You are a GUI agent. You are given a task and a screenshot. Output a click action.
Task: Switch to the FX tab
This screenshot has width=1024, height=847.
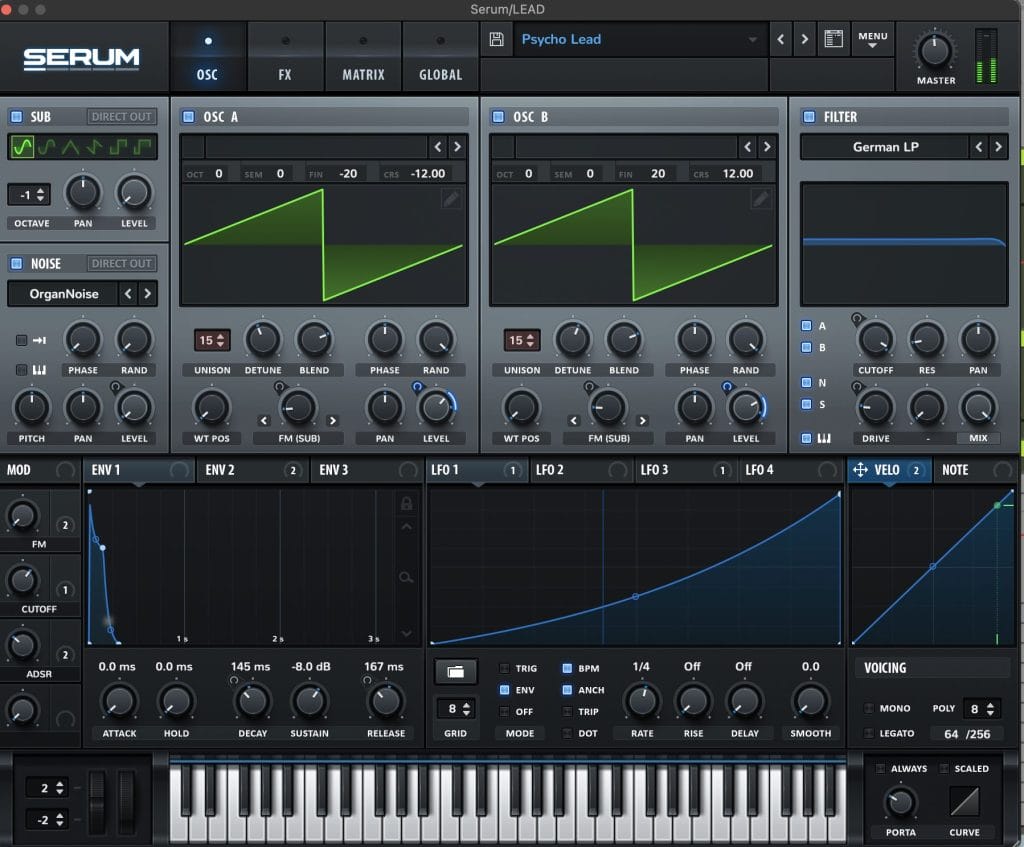[x=285, y=58]
